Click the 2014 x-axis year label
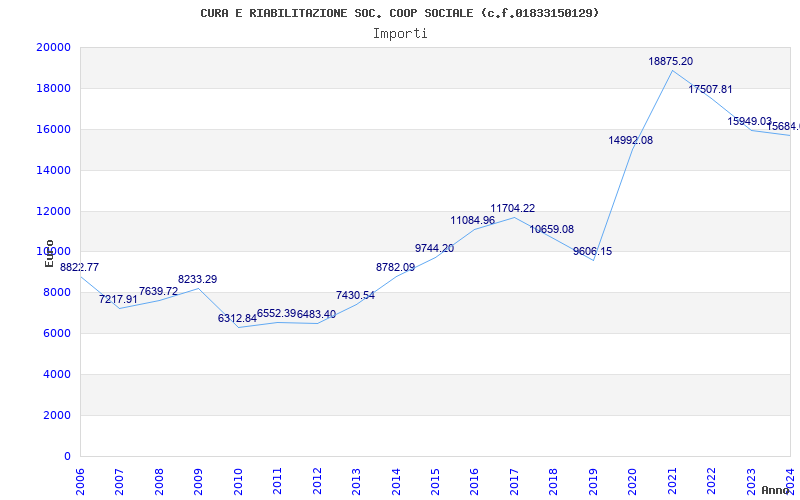The width and height of the screenshot is (800, 500). coord(396,481)
